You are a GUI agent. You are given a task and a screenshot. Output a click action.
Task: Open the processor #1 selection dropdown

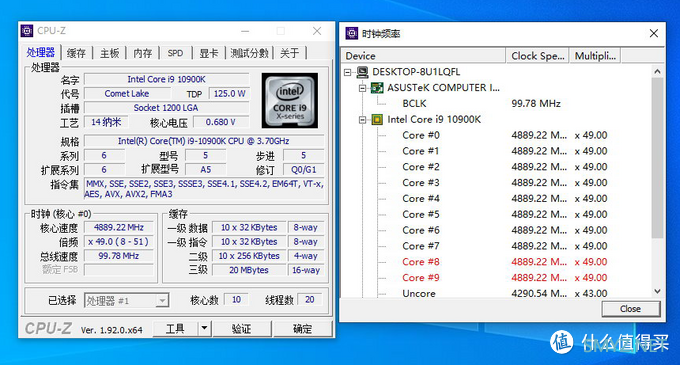coord(163,300)
